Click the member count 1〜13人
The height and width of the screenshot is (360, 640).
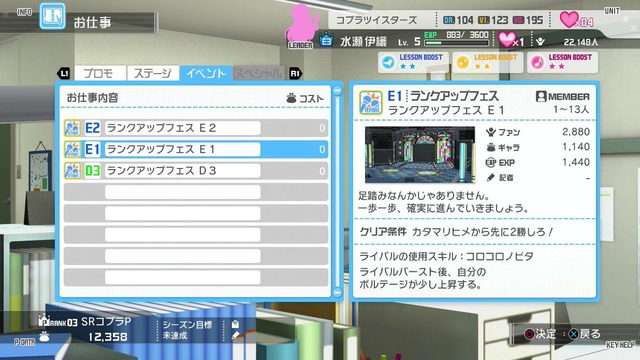(571, 110)
